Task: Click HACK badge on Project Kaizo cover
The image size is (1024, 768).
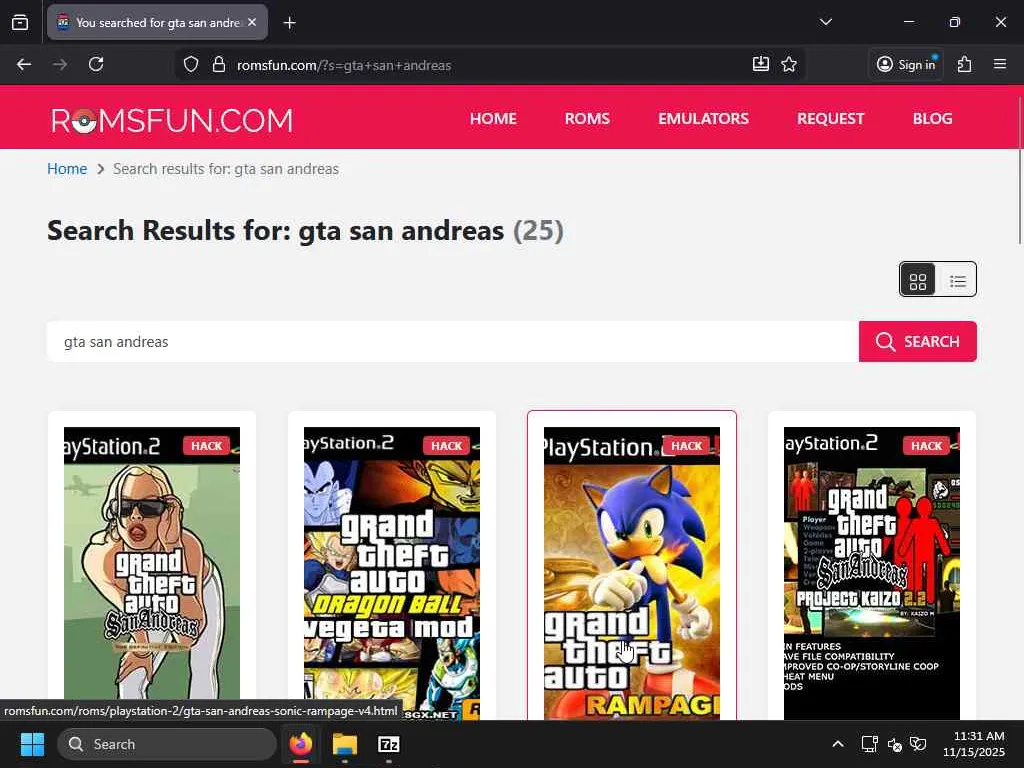Action: (927, 445)
